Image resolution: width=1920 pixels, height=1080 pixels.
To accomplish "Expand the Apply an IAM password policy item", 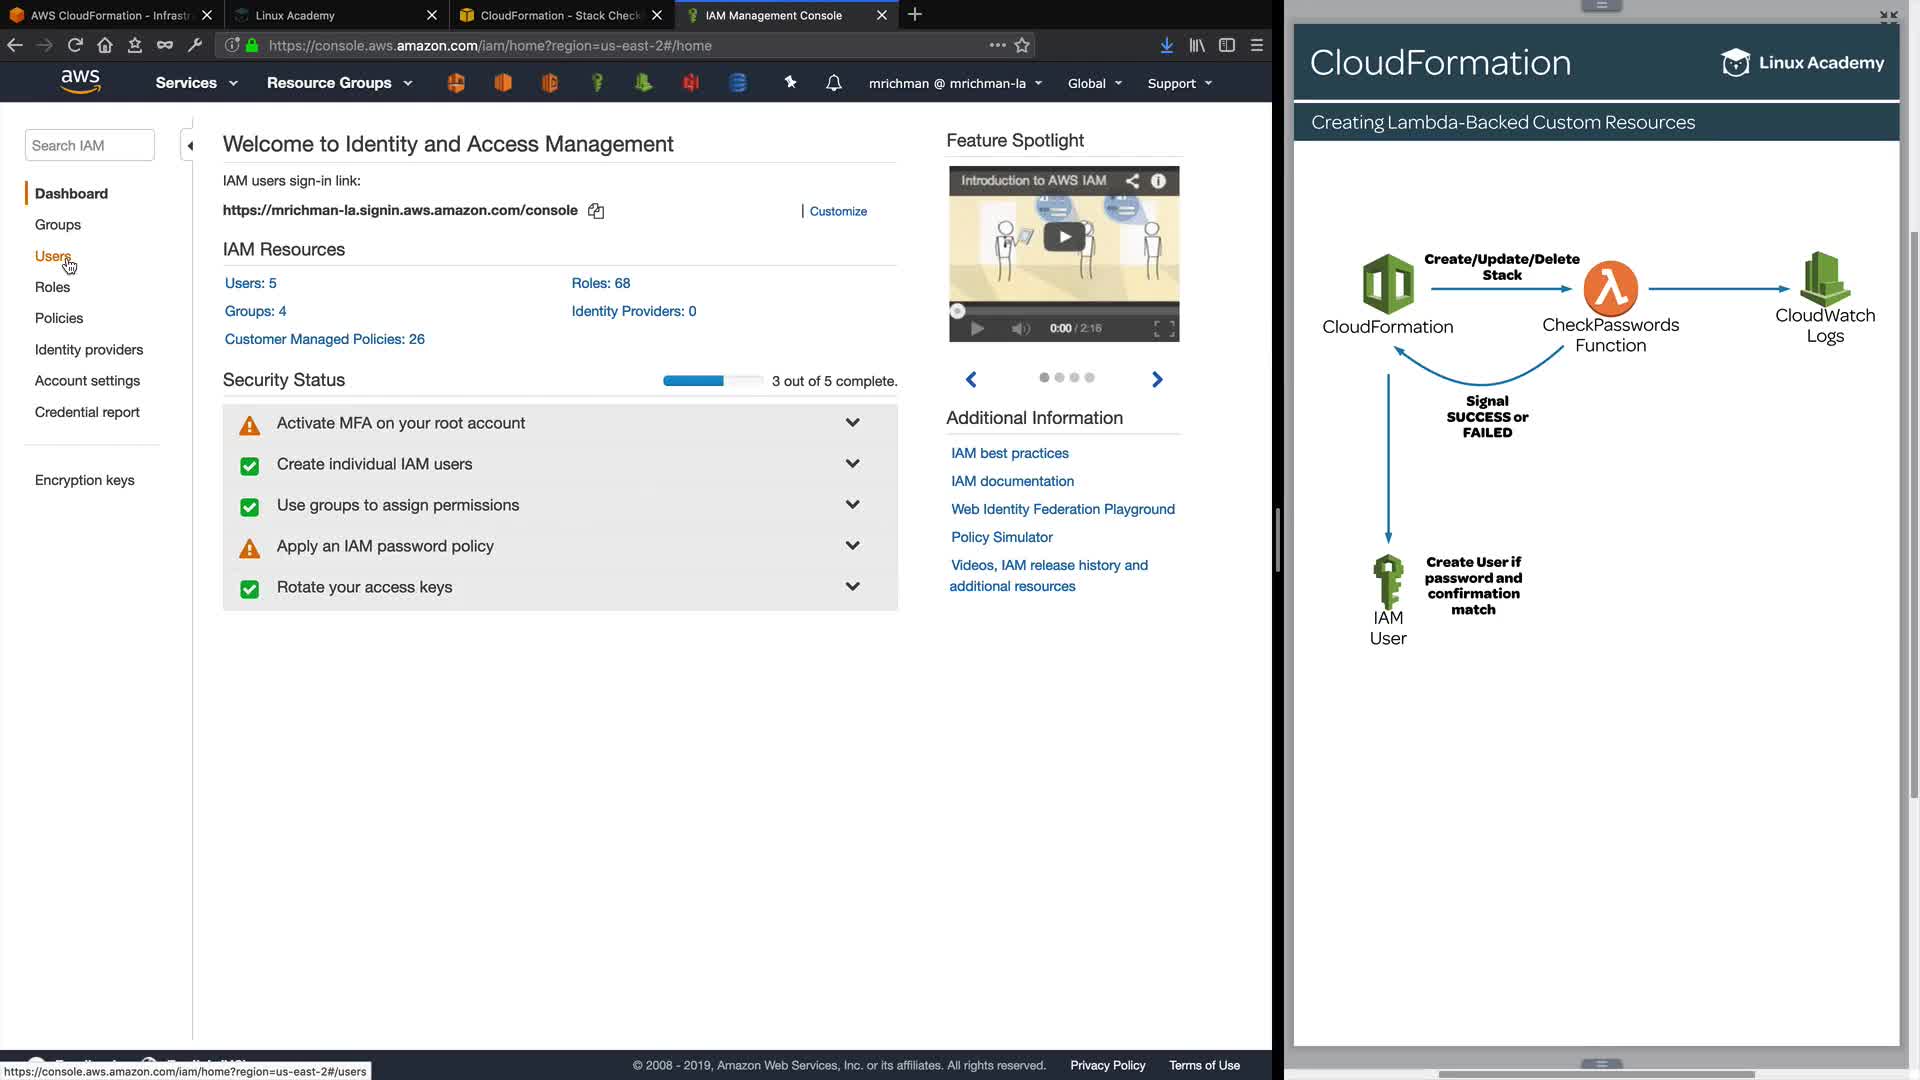I will tap(852, 546).
